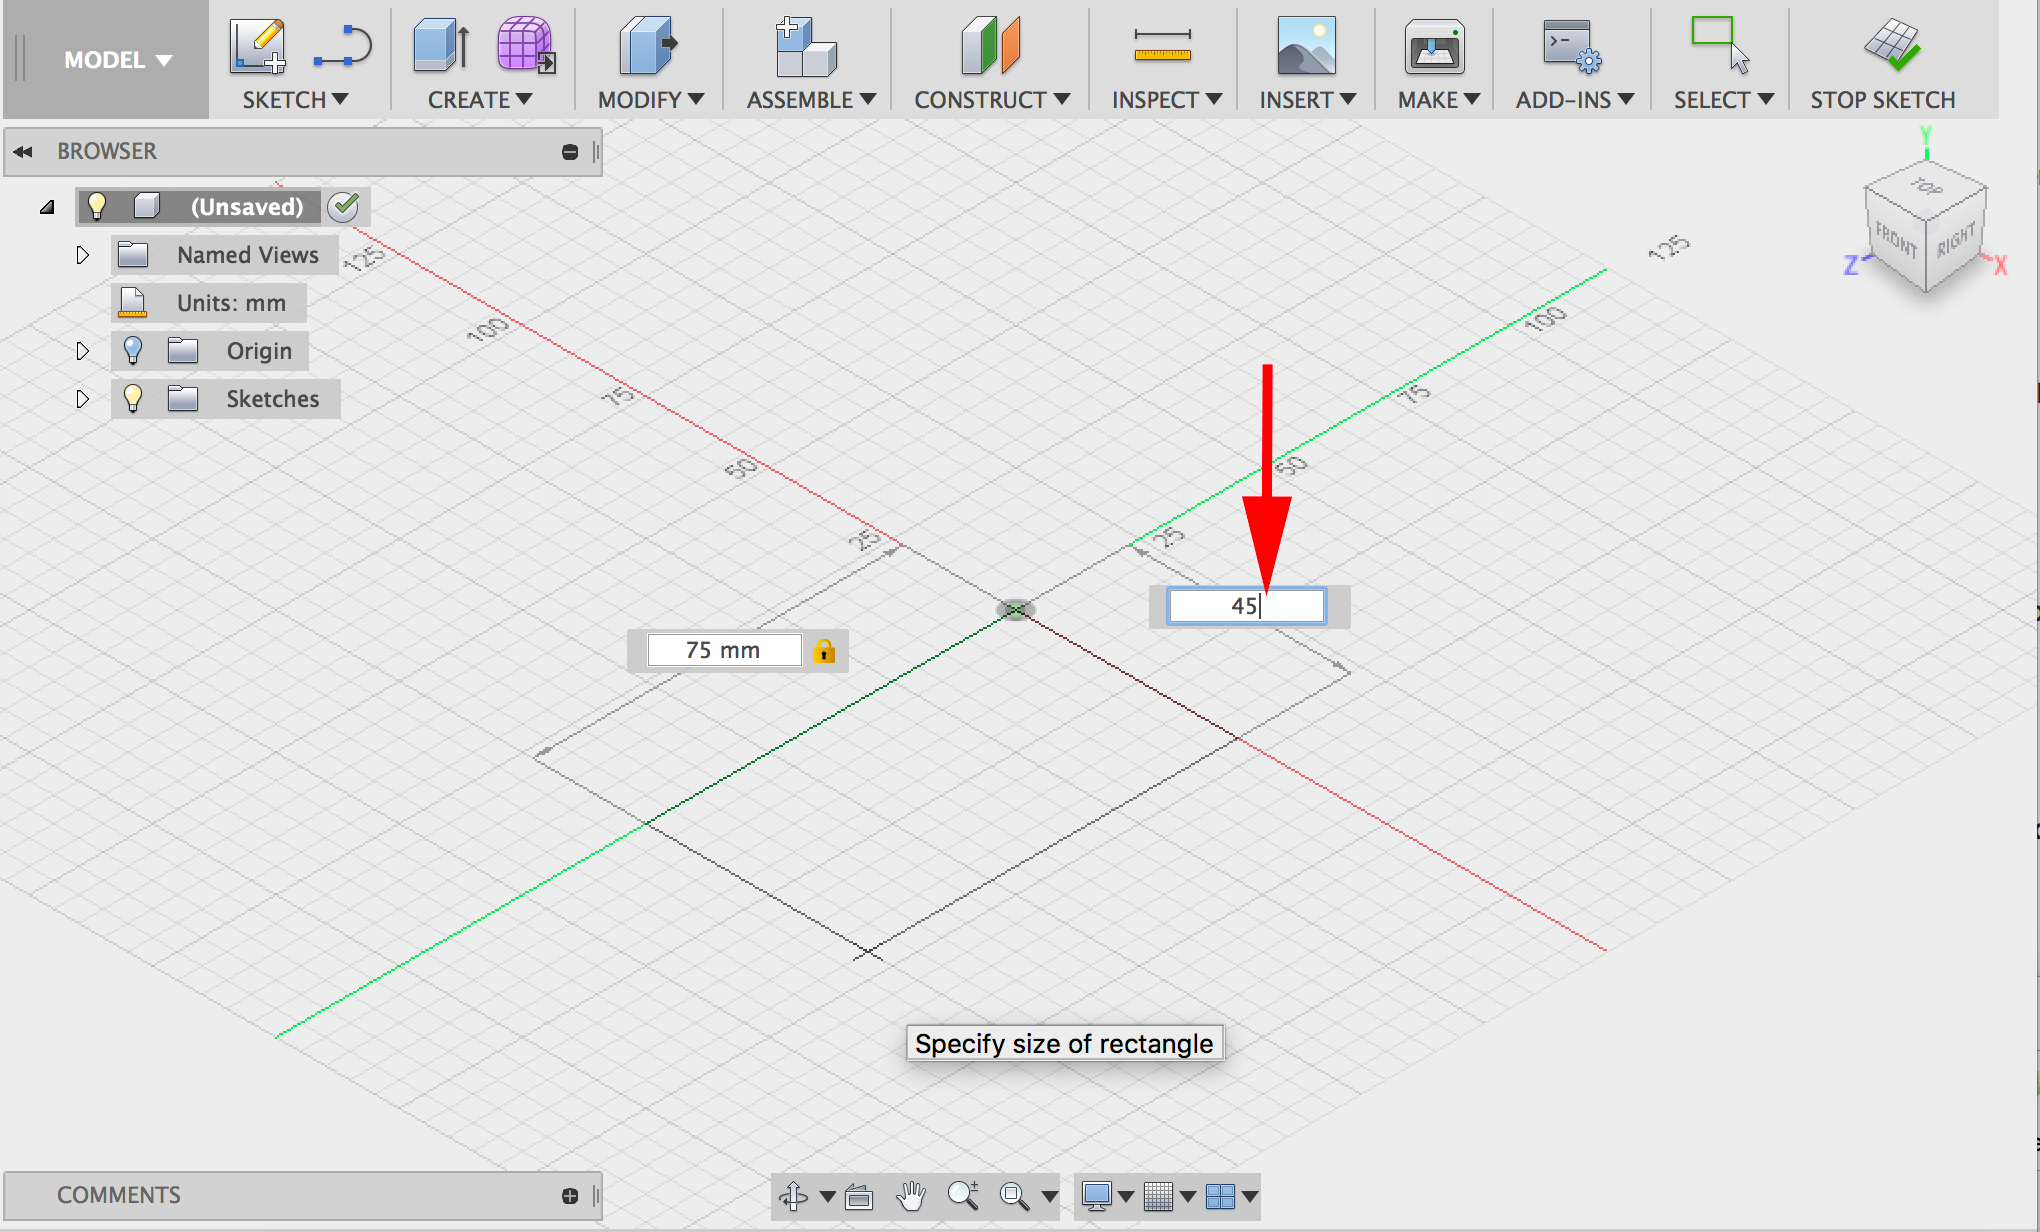Click the Zoom Window fit icon
The width and height of the screenshot is (2040, 1232).
click(x=1015, y=1196)
